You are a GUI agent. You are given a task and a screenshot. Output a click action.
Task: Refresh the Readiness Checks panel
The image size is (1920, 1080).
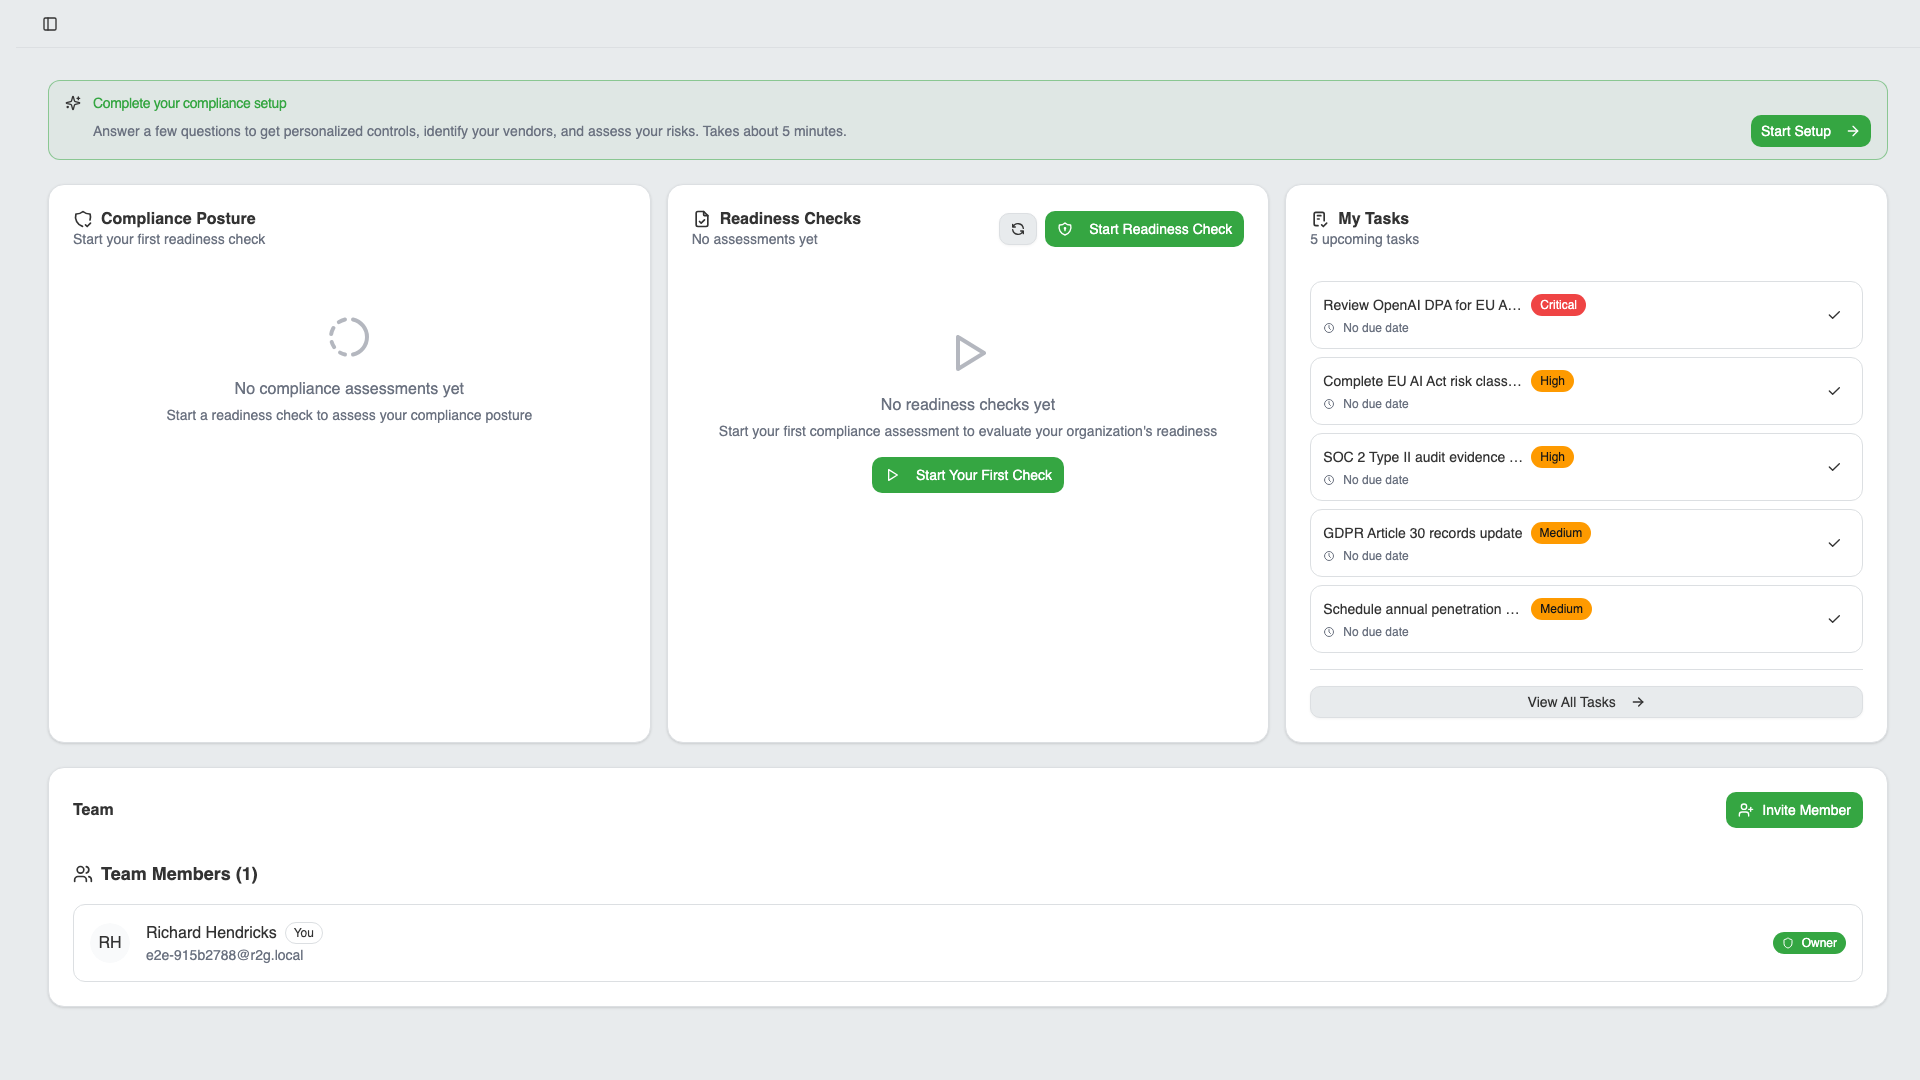(1017, 229)
